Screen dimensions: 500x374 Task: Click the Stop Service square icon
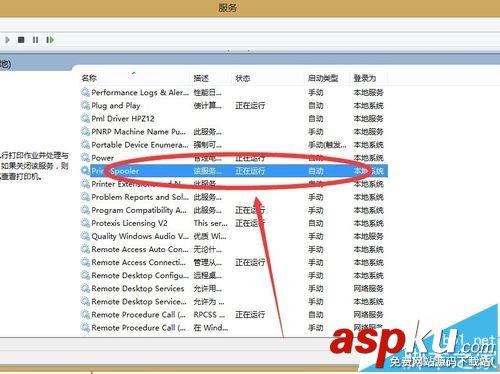click(x=21, y=40)
